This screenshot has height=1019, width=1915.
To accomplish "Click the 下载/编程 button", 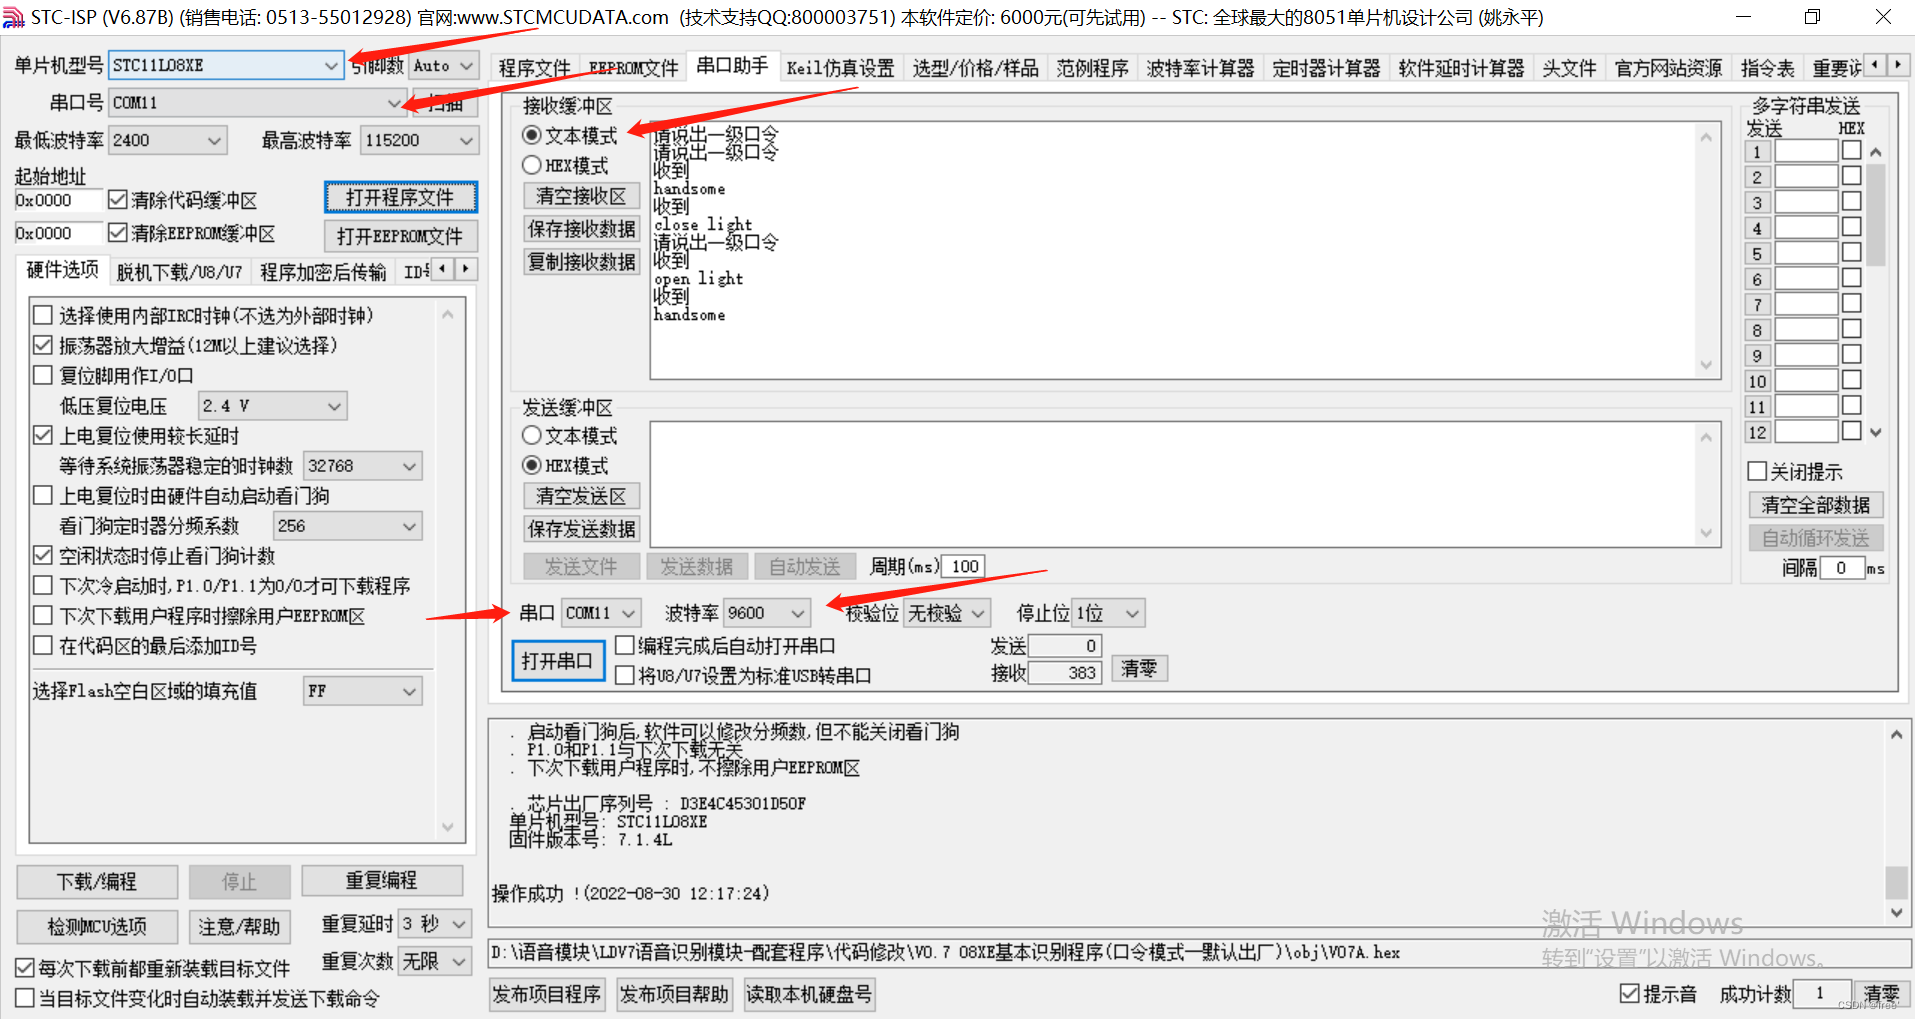I will click(x=96, y=881).
